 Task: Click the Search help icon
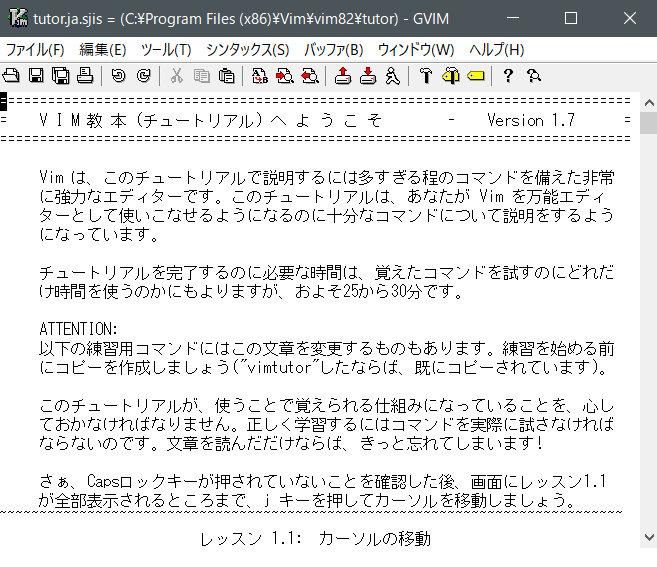[x=534, y=76]
